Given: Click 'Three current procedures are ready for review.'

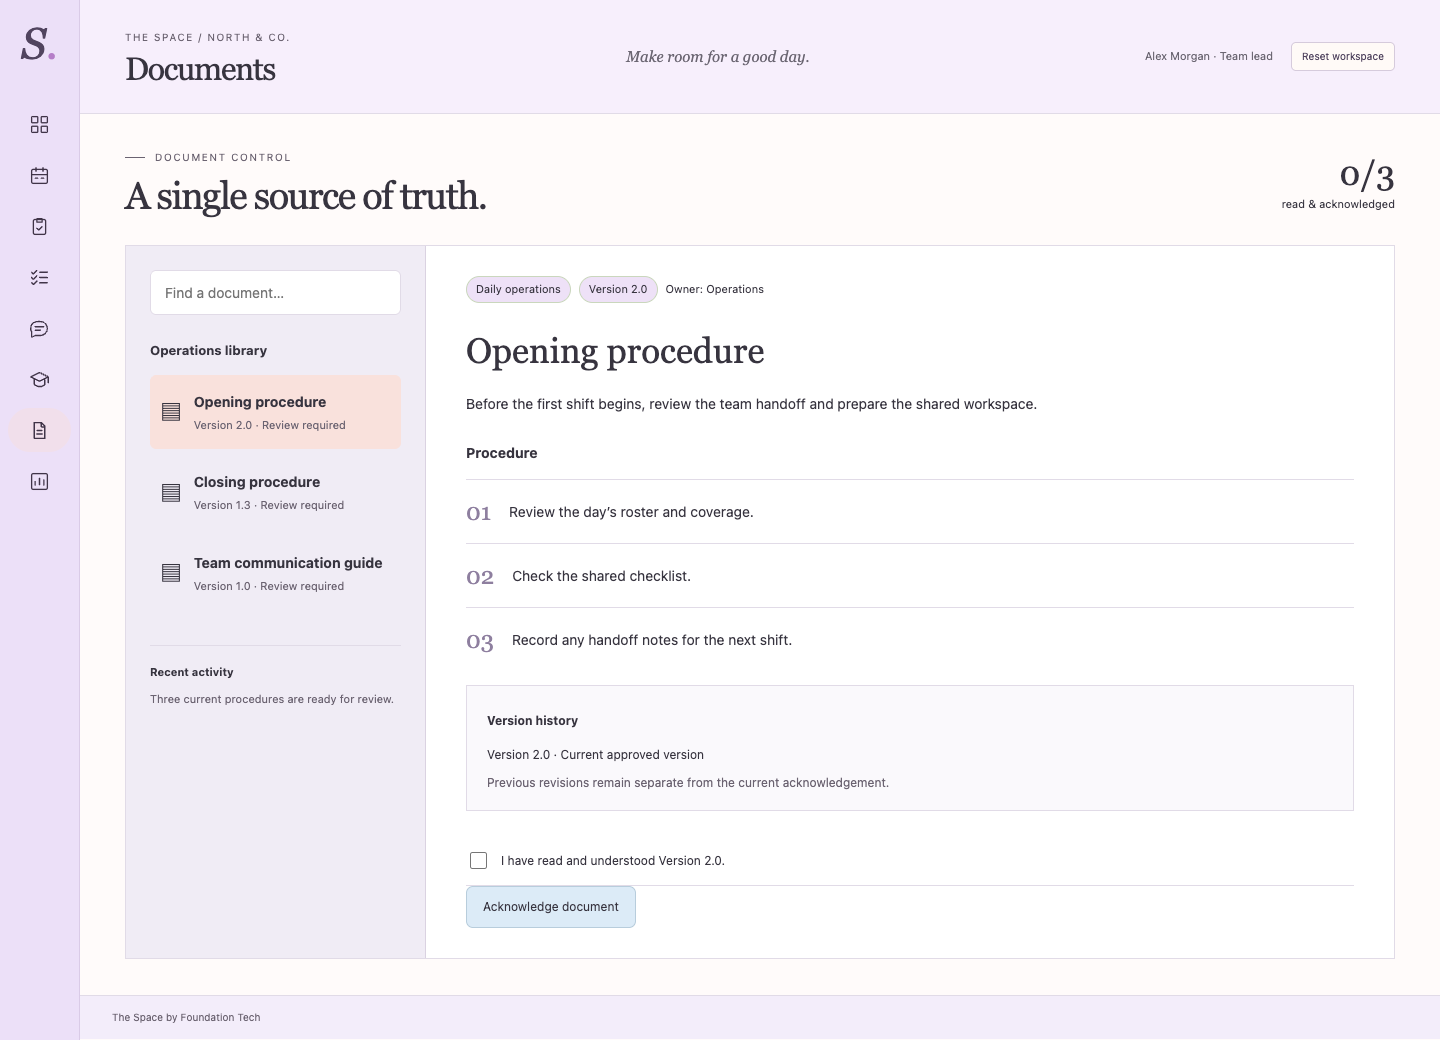Looking at the screenshot, I should click(272, 699).
